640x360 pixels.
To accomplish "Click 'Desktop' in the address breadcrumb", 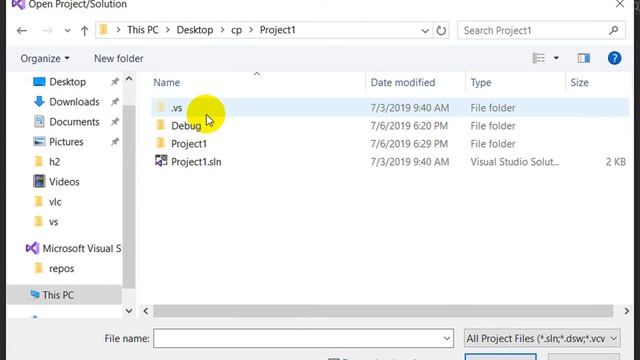I will click(195, 30).
